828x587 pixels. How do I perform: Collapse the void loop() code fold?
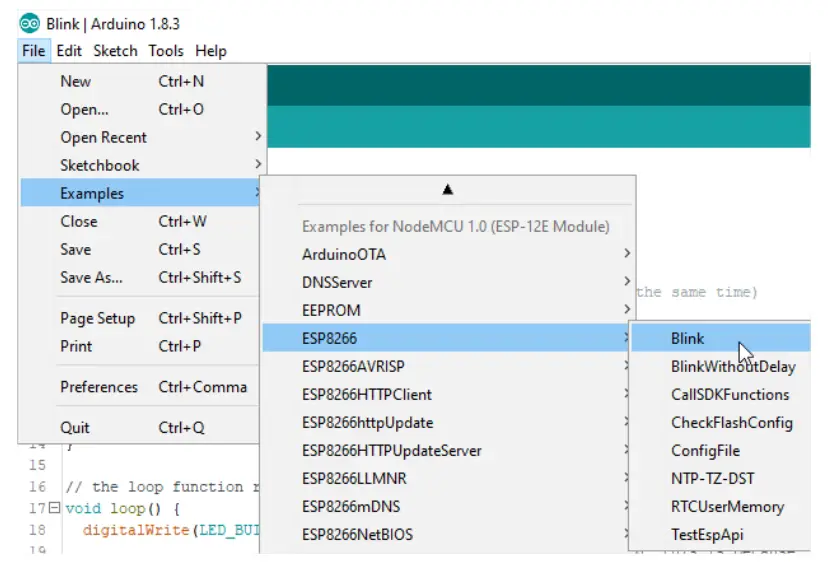54,508
